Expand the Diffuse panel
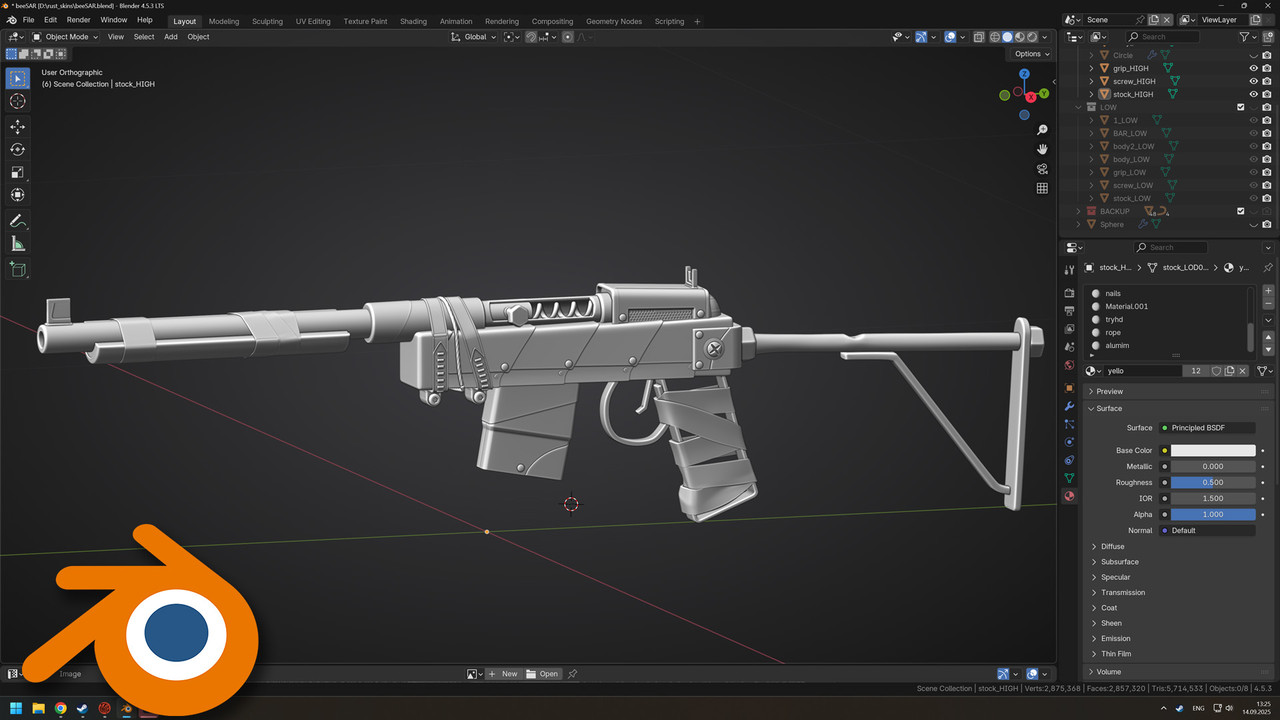The width and height of the screenshot is (1280, 720). coord(1112,546)
